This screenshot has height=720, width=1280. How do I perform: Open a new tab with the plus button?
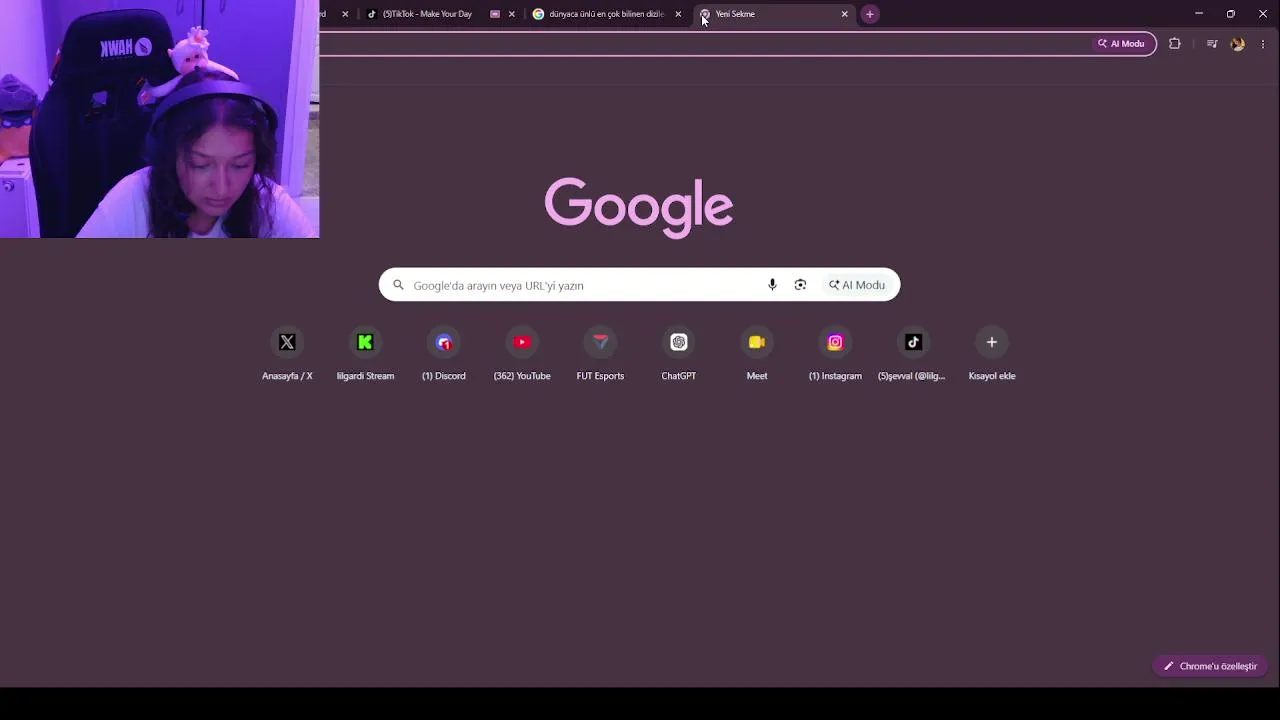point(870,14)
